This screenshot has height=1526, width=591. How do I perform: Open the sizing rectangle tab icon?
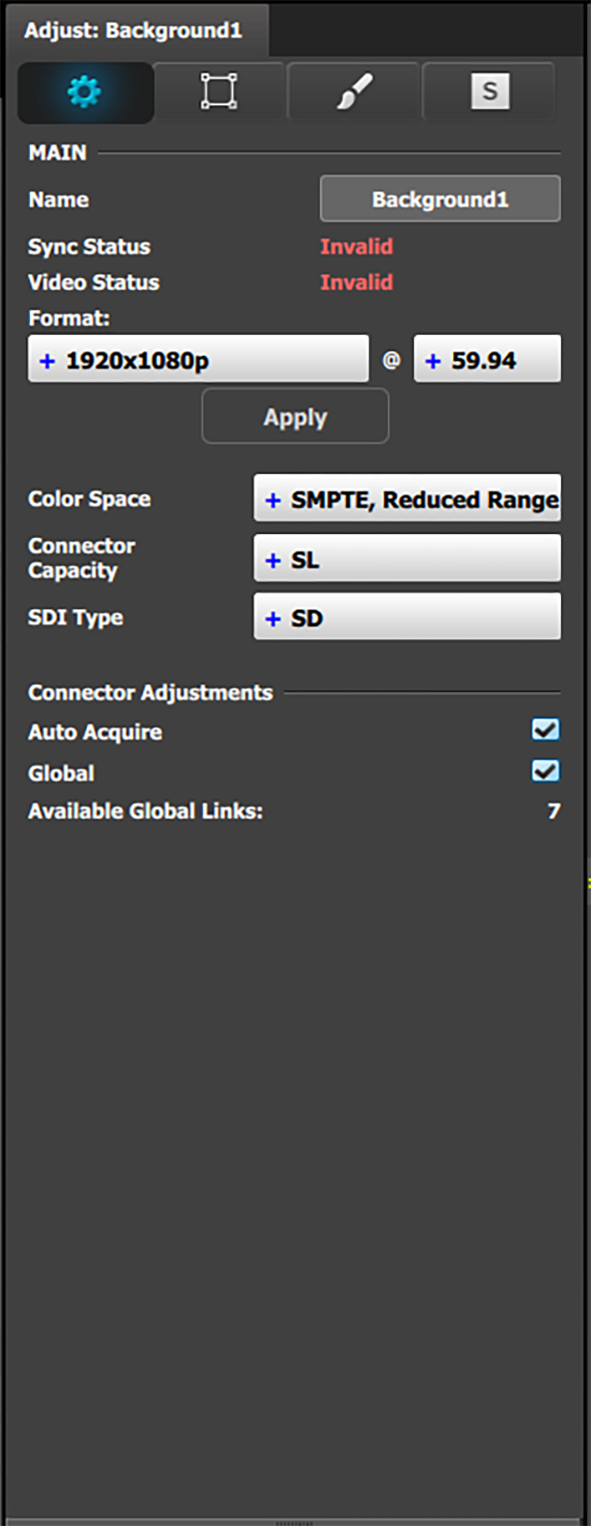point(218,92)
